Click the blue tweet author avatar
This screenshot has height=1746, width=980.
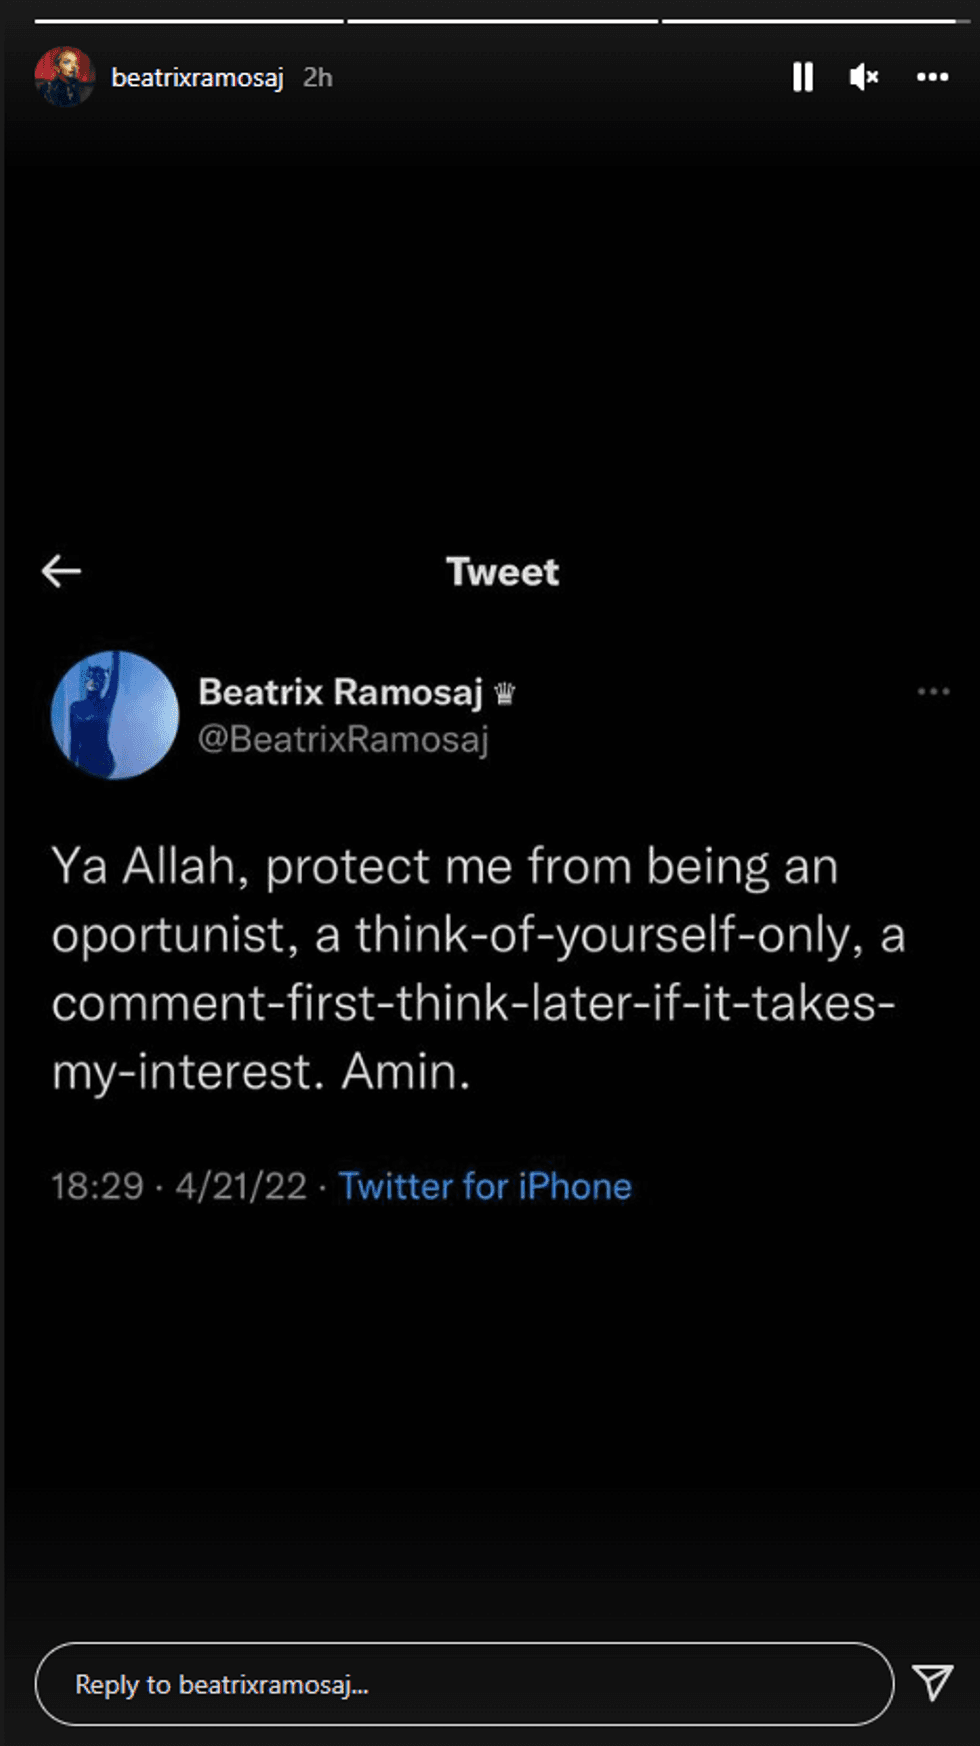(115, 715)
